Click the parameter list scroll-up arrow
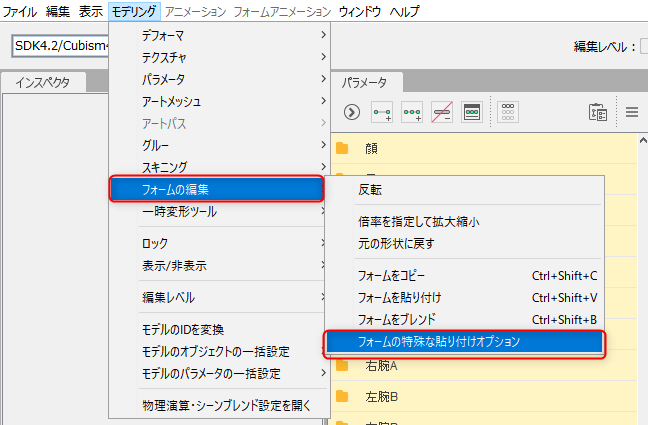This screenshot has height=425, width=648. point(643,141)
